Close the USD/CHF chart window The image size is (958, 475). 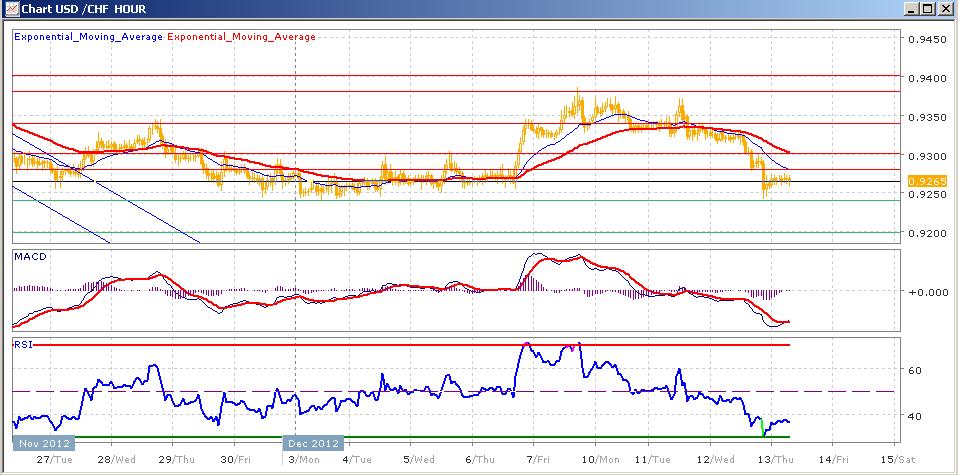[945, 10]
